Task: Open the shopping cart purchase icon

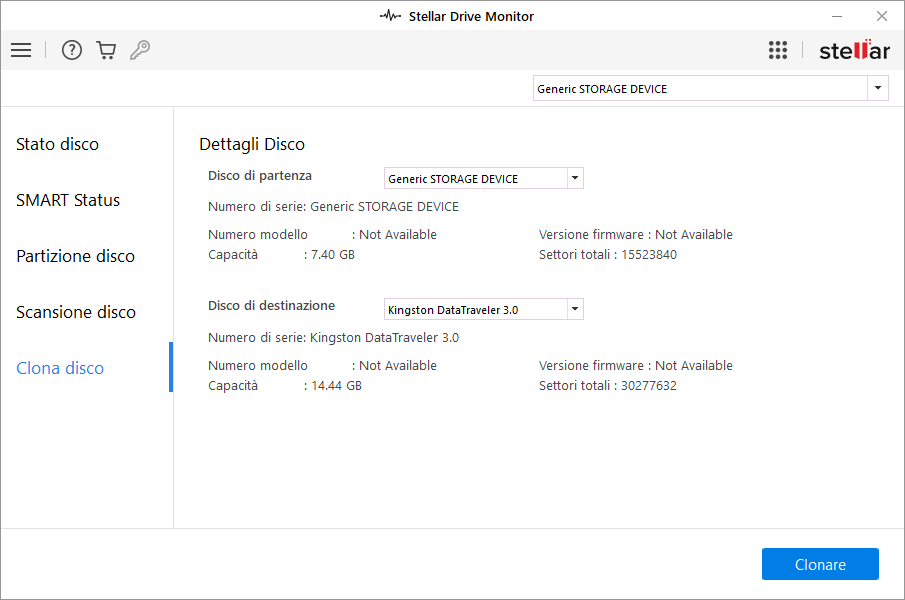Action: [x=106, y=50]
